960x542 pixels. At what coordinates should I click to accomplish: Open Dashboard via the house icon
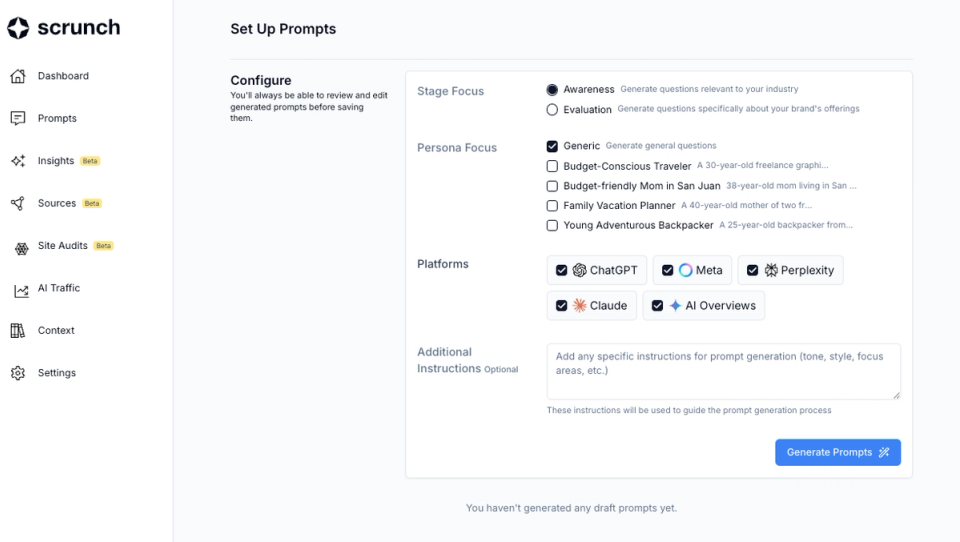pos(18,76)
